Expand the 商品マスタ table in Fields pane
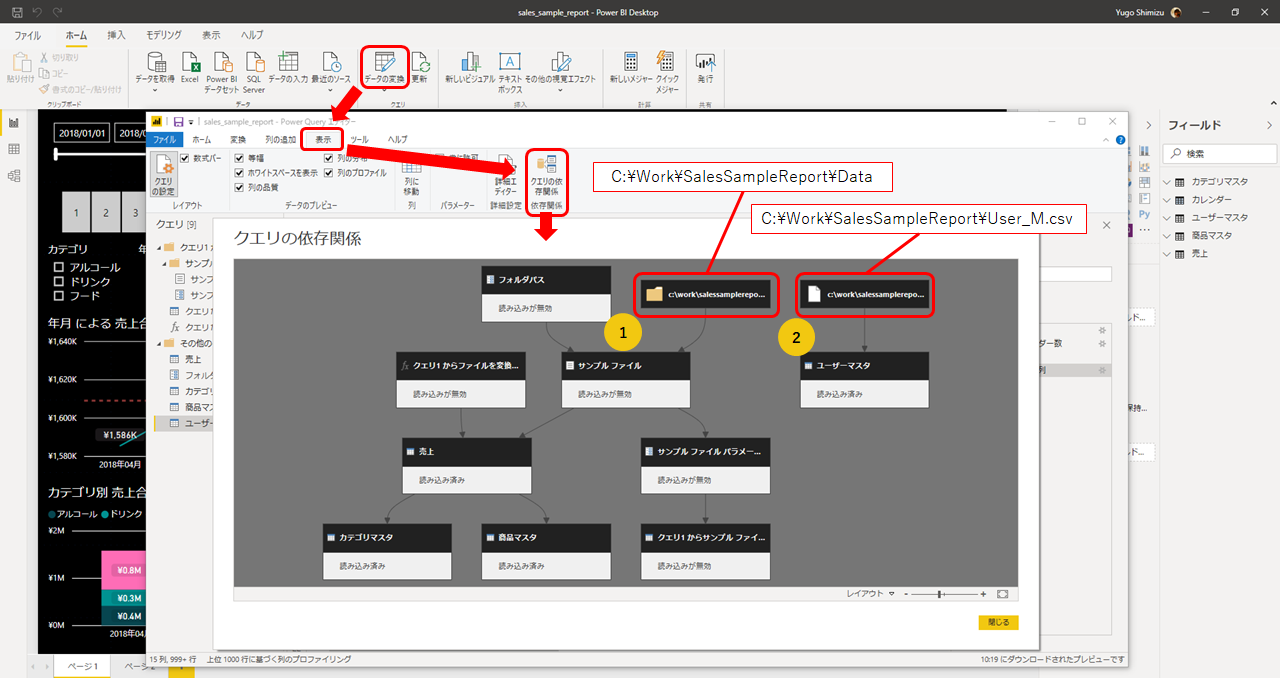The height and width of the screenshot is (678, 1280). [1168, 236]
